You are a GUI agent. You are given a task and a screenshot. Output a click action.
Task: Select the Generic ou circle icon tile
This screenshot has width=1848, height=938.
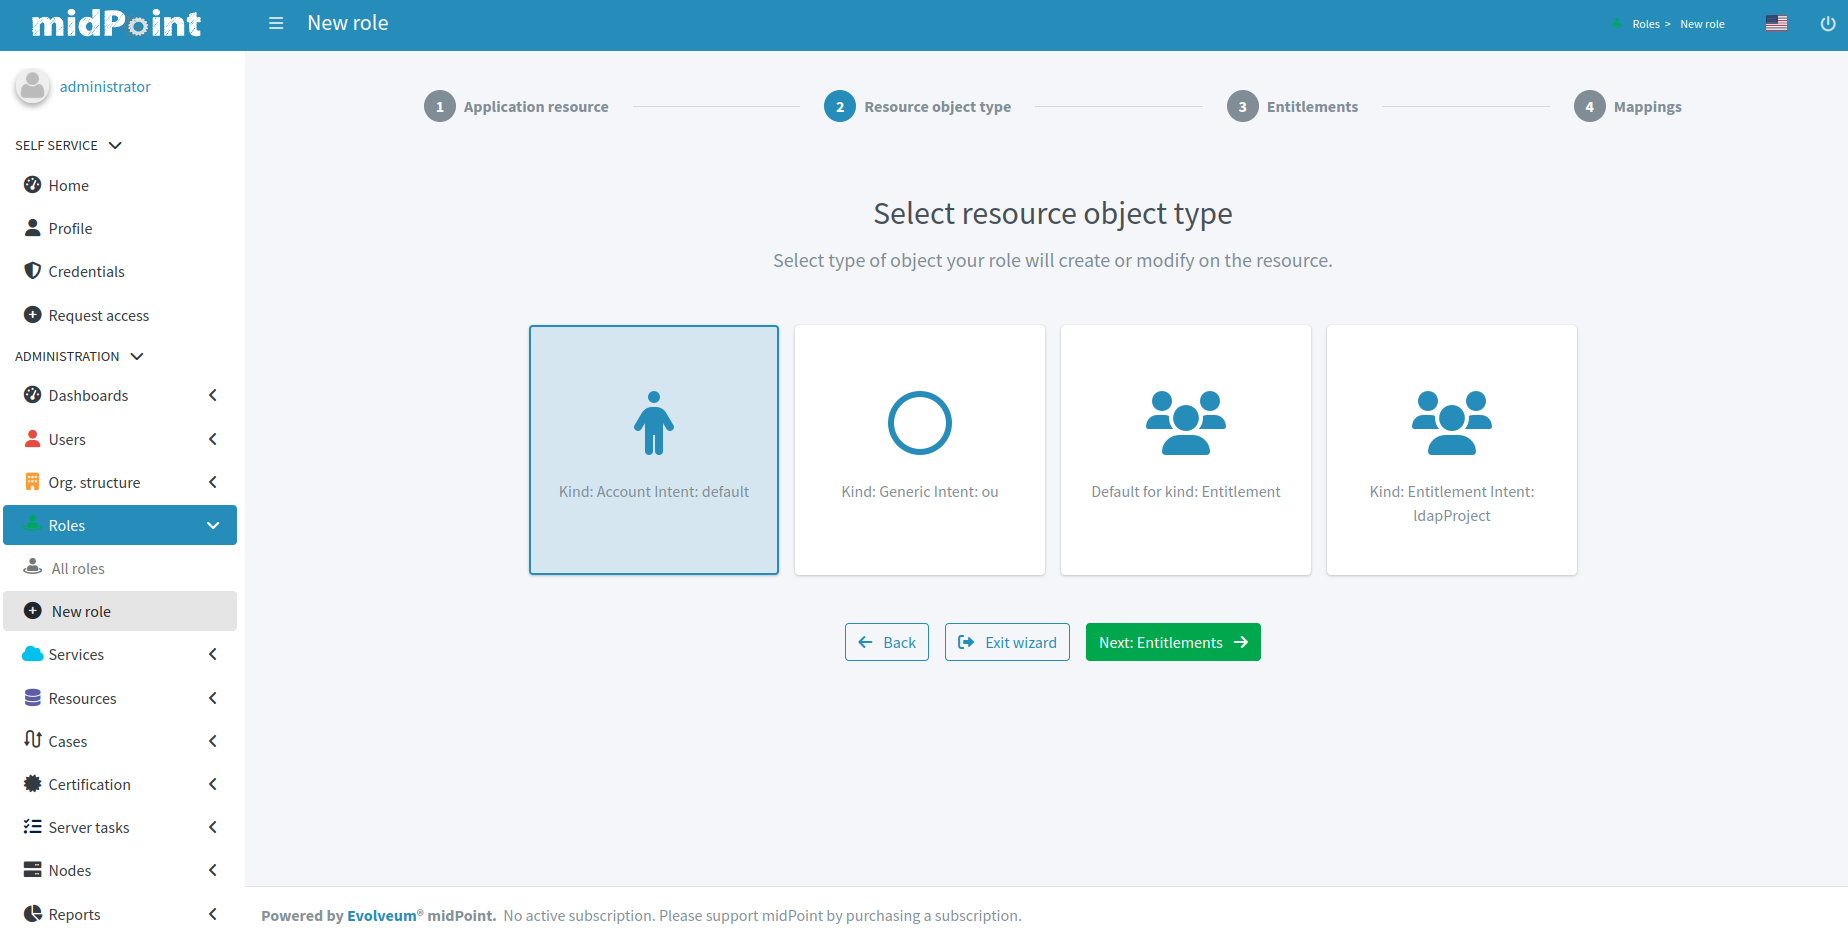tap(919, 423)
